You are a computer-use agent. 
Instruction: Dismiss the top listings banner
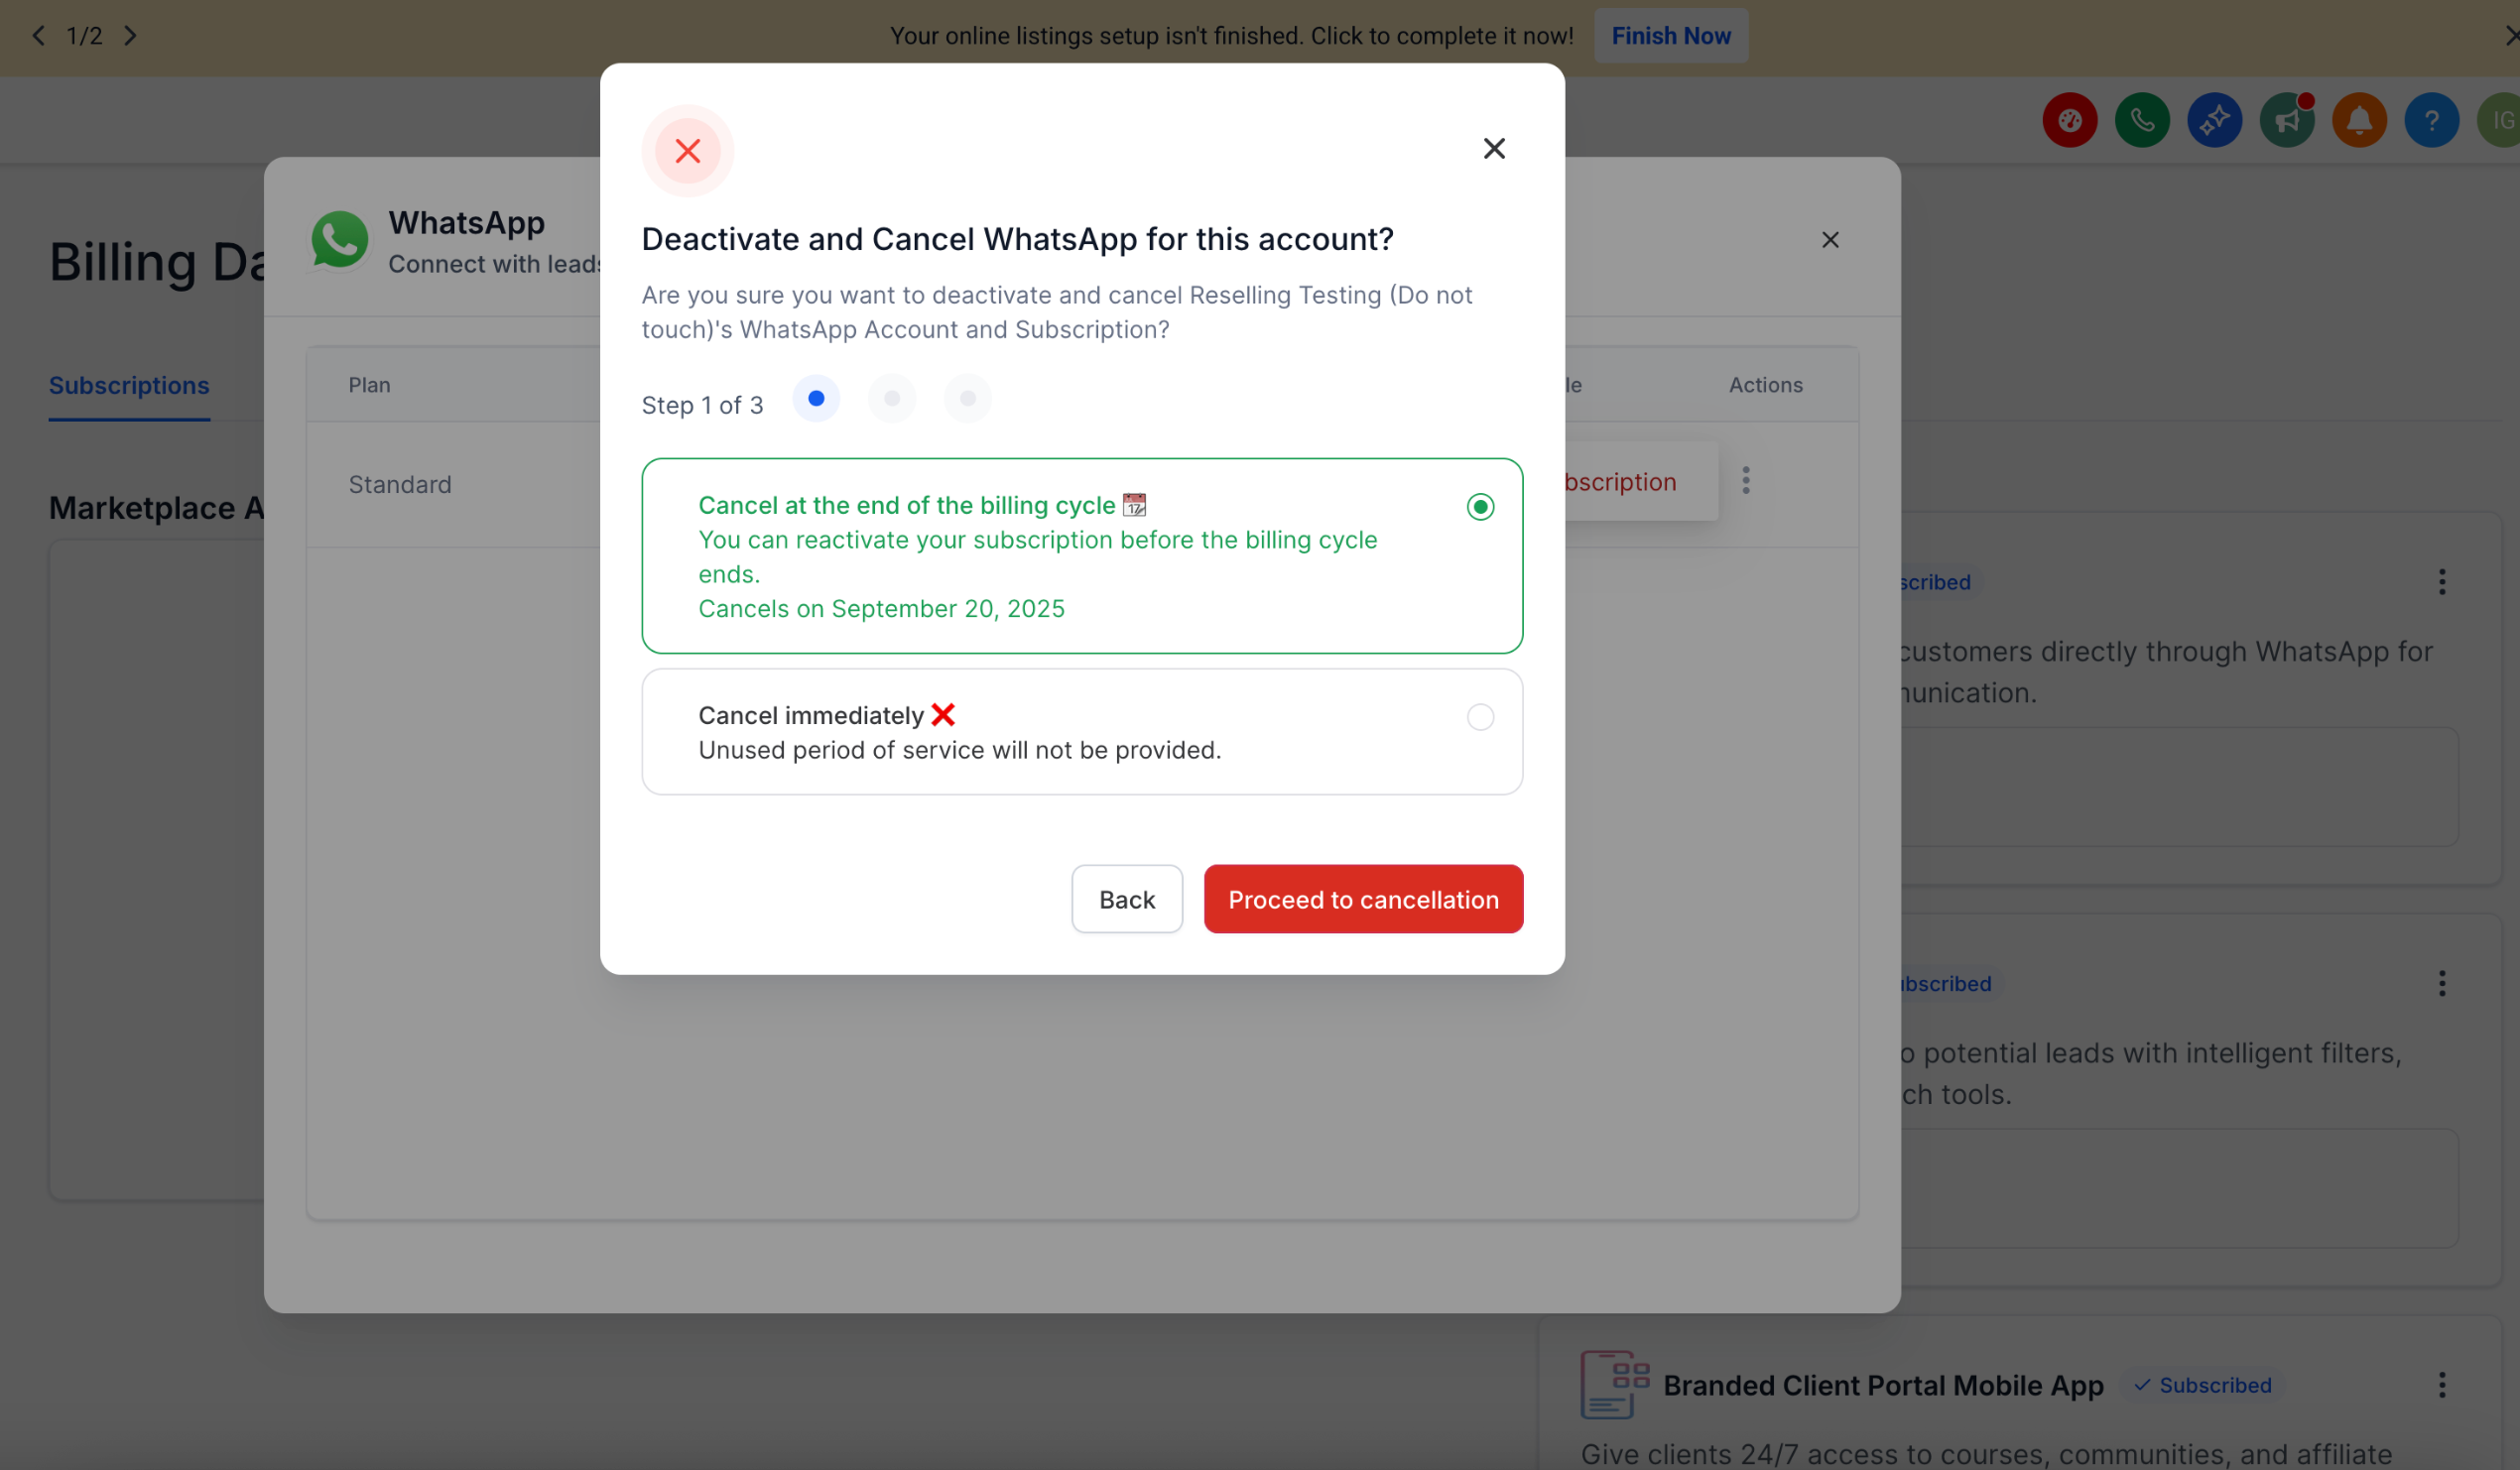tap(2510, 36)
